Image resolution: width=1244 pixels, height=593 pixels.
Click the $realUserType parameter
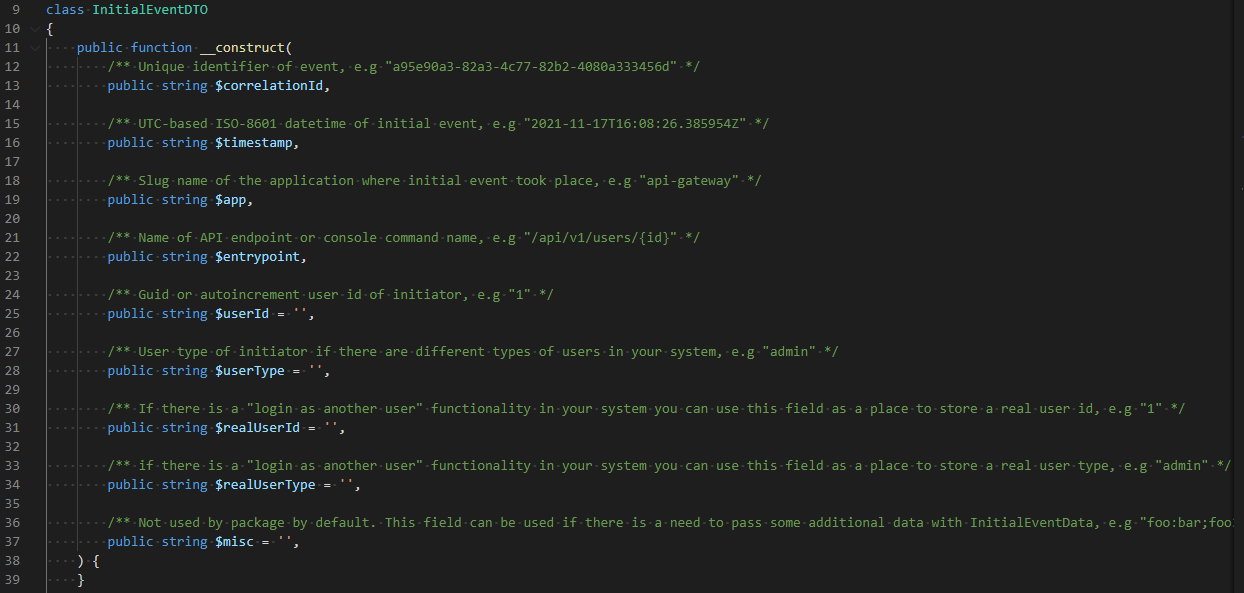pyautogui.click(x=267, y=485)
